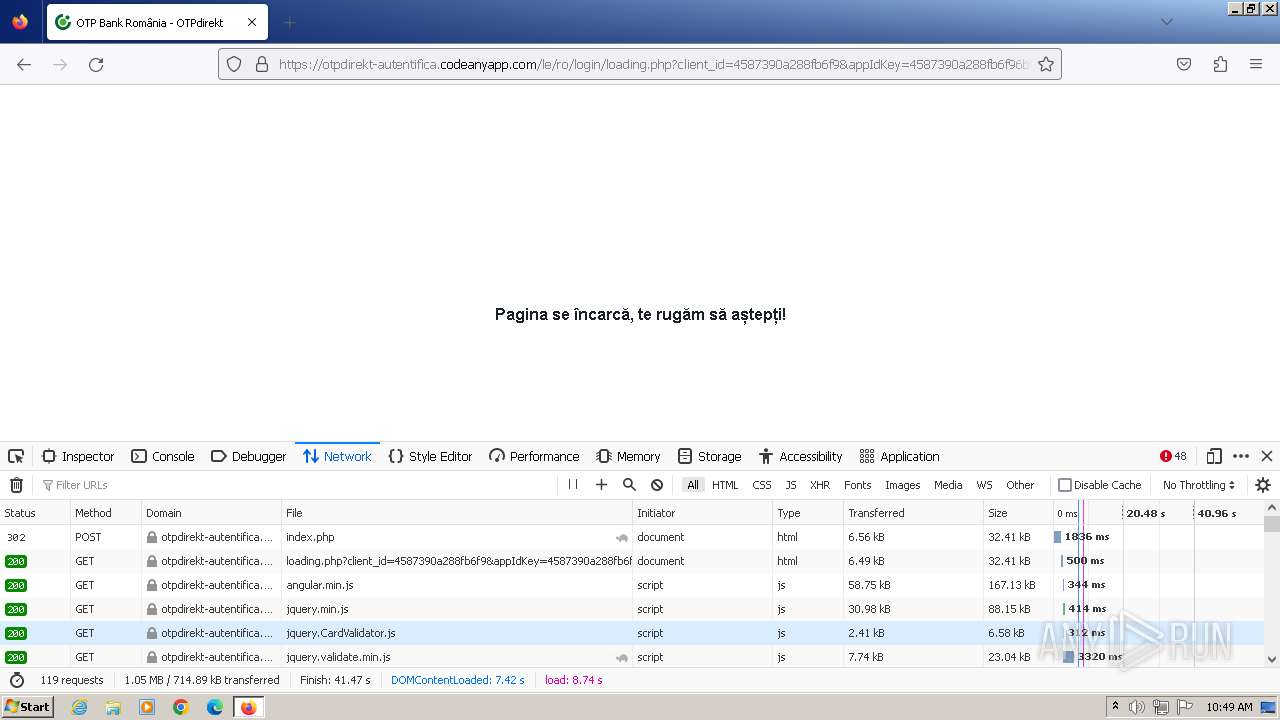Filter requests by HTML
Screen dimensions: 1280x720
725,485
